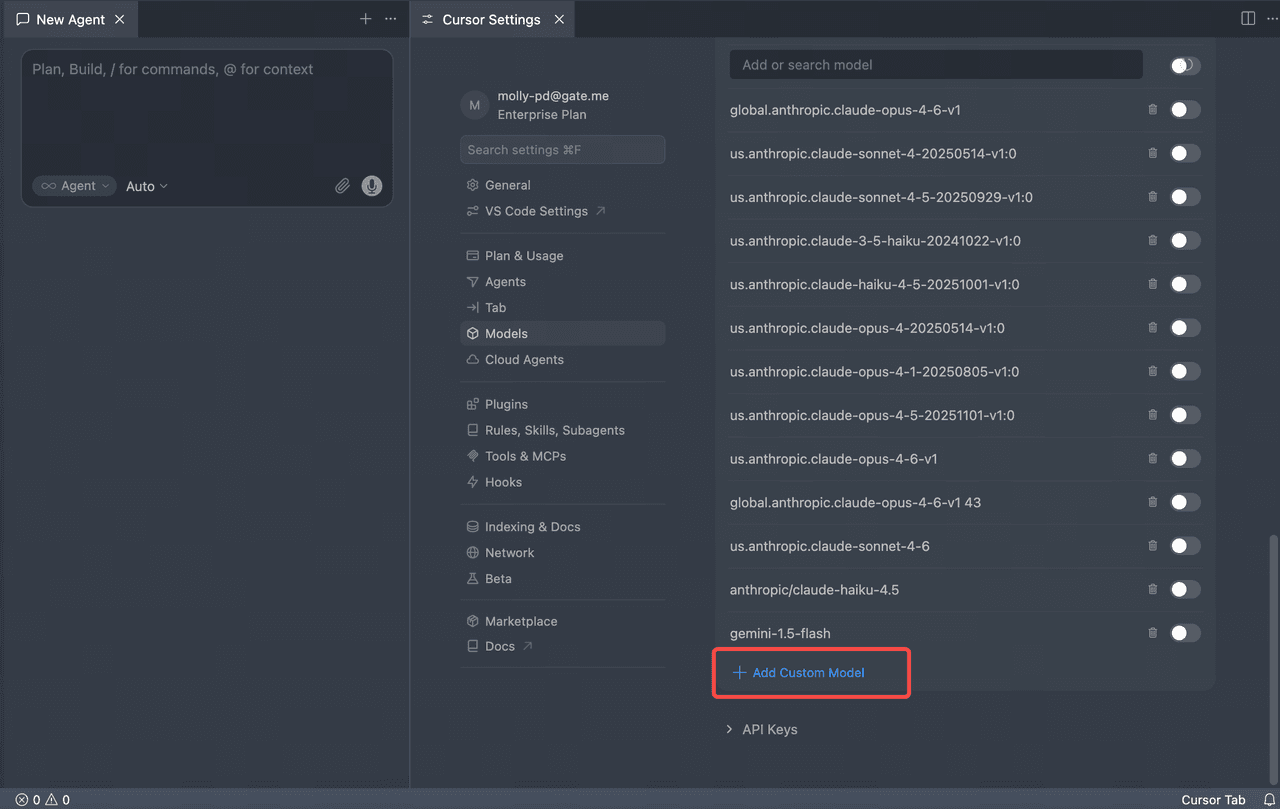The width and height of the screenshot is (1280, 809).
Task: Delete global.anthropic.claude-opus-4-6-v1 43 model
Action: point(1152,502)
